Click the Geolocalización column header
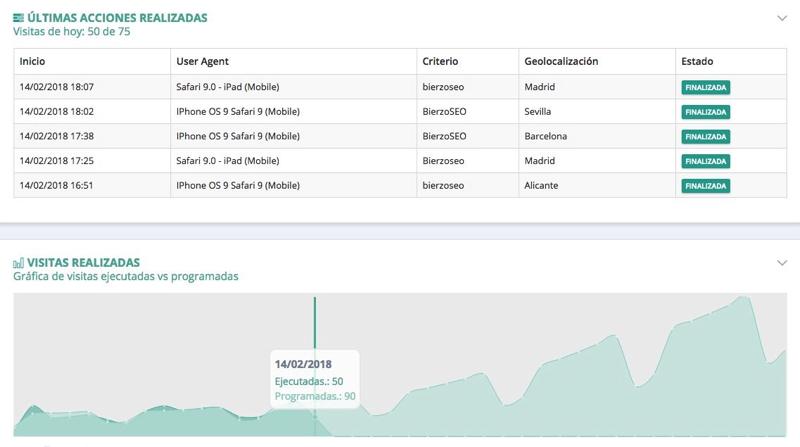Screen dimensions: 800x447 pos(561,61)
